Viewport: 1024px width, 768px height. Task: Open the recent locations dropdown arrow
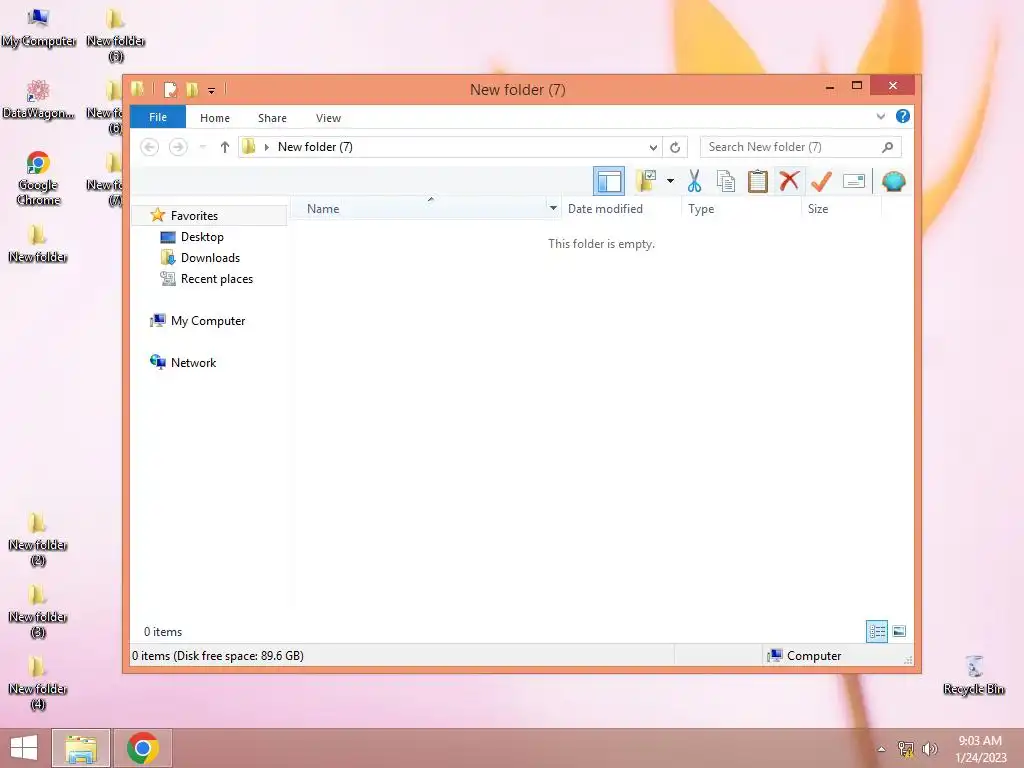coord(203,147)
